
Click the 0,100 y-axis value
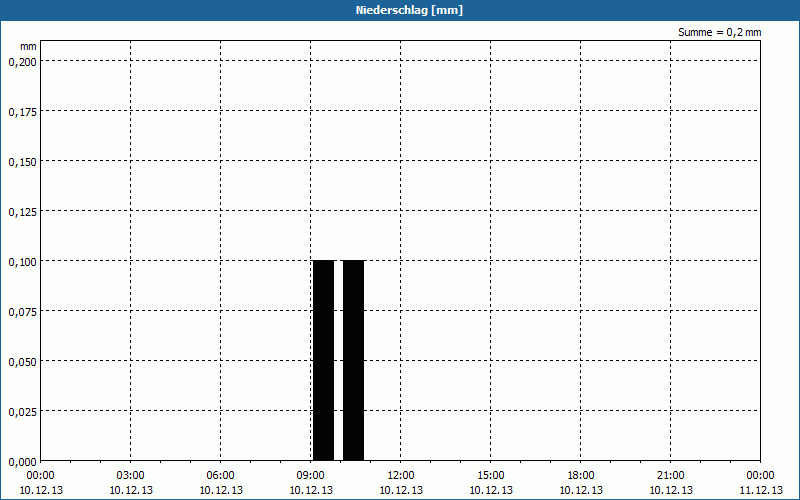[x=22, y=261]
